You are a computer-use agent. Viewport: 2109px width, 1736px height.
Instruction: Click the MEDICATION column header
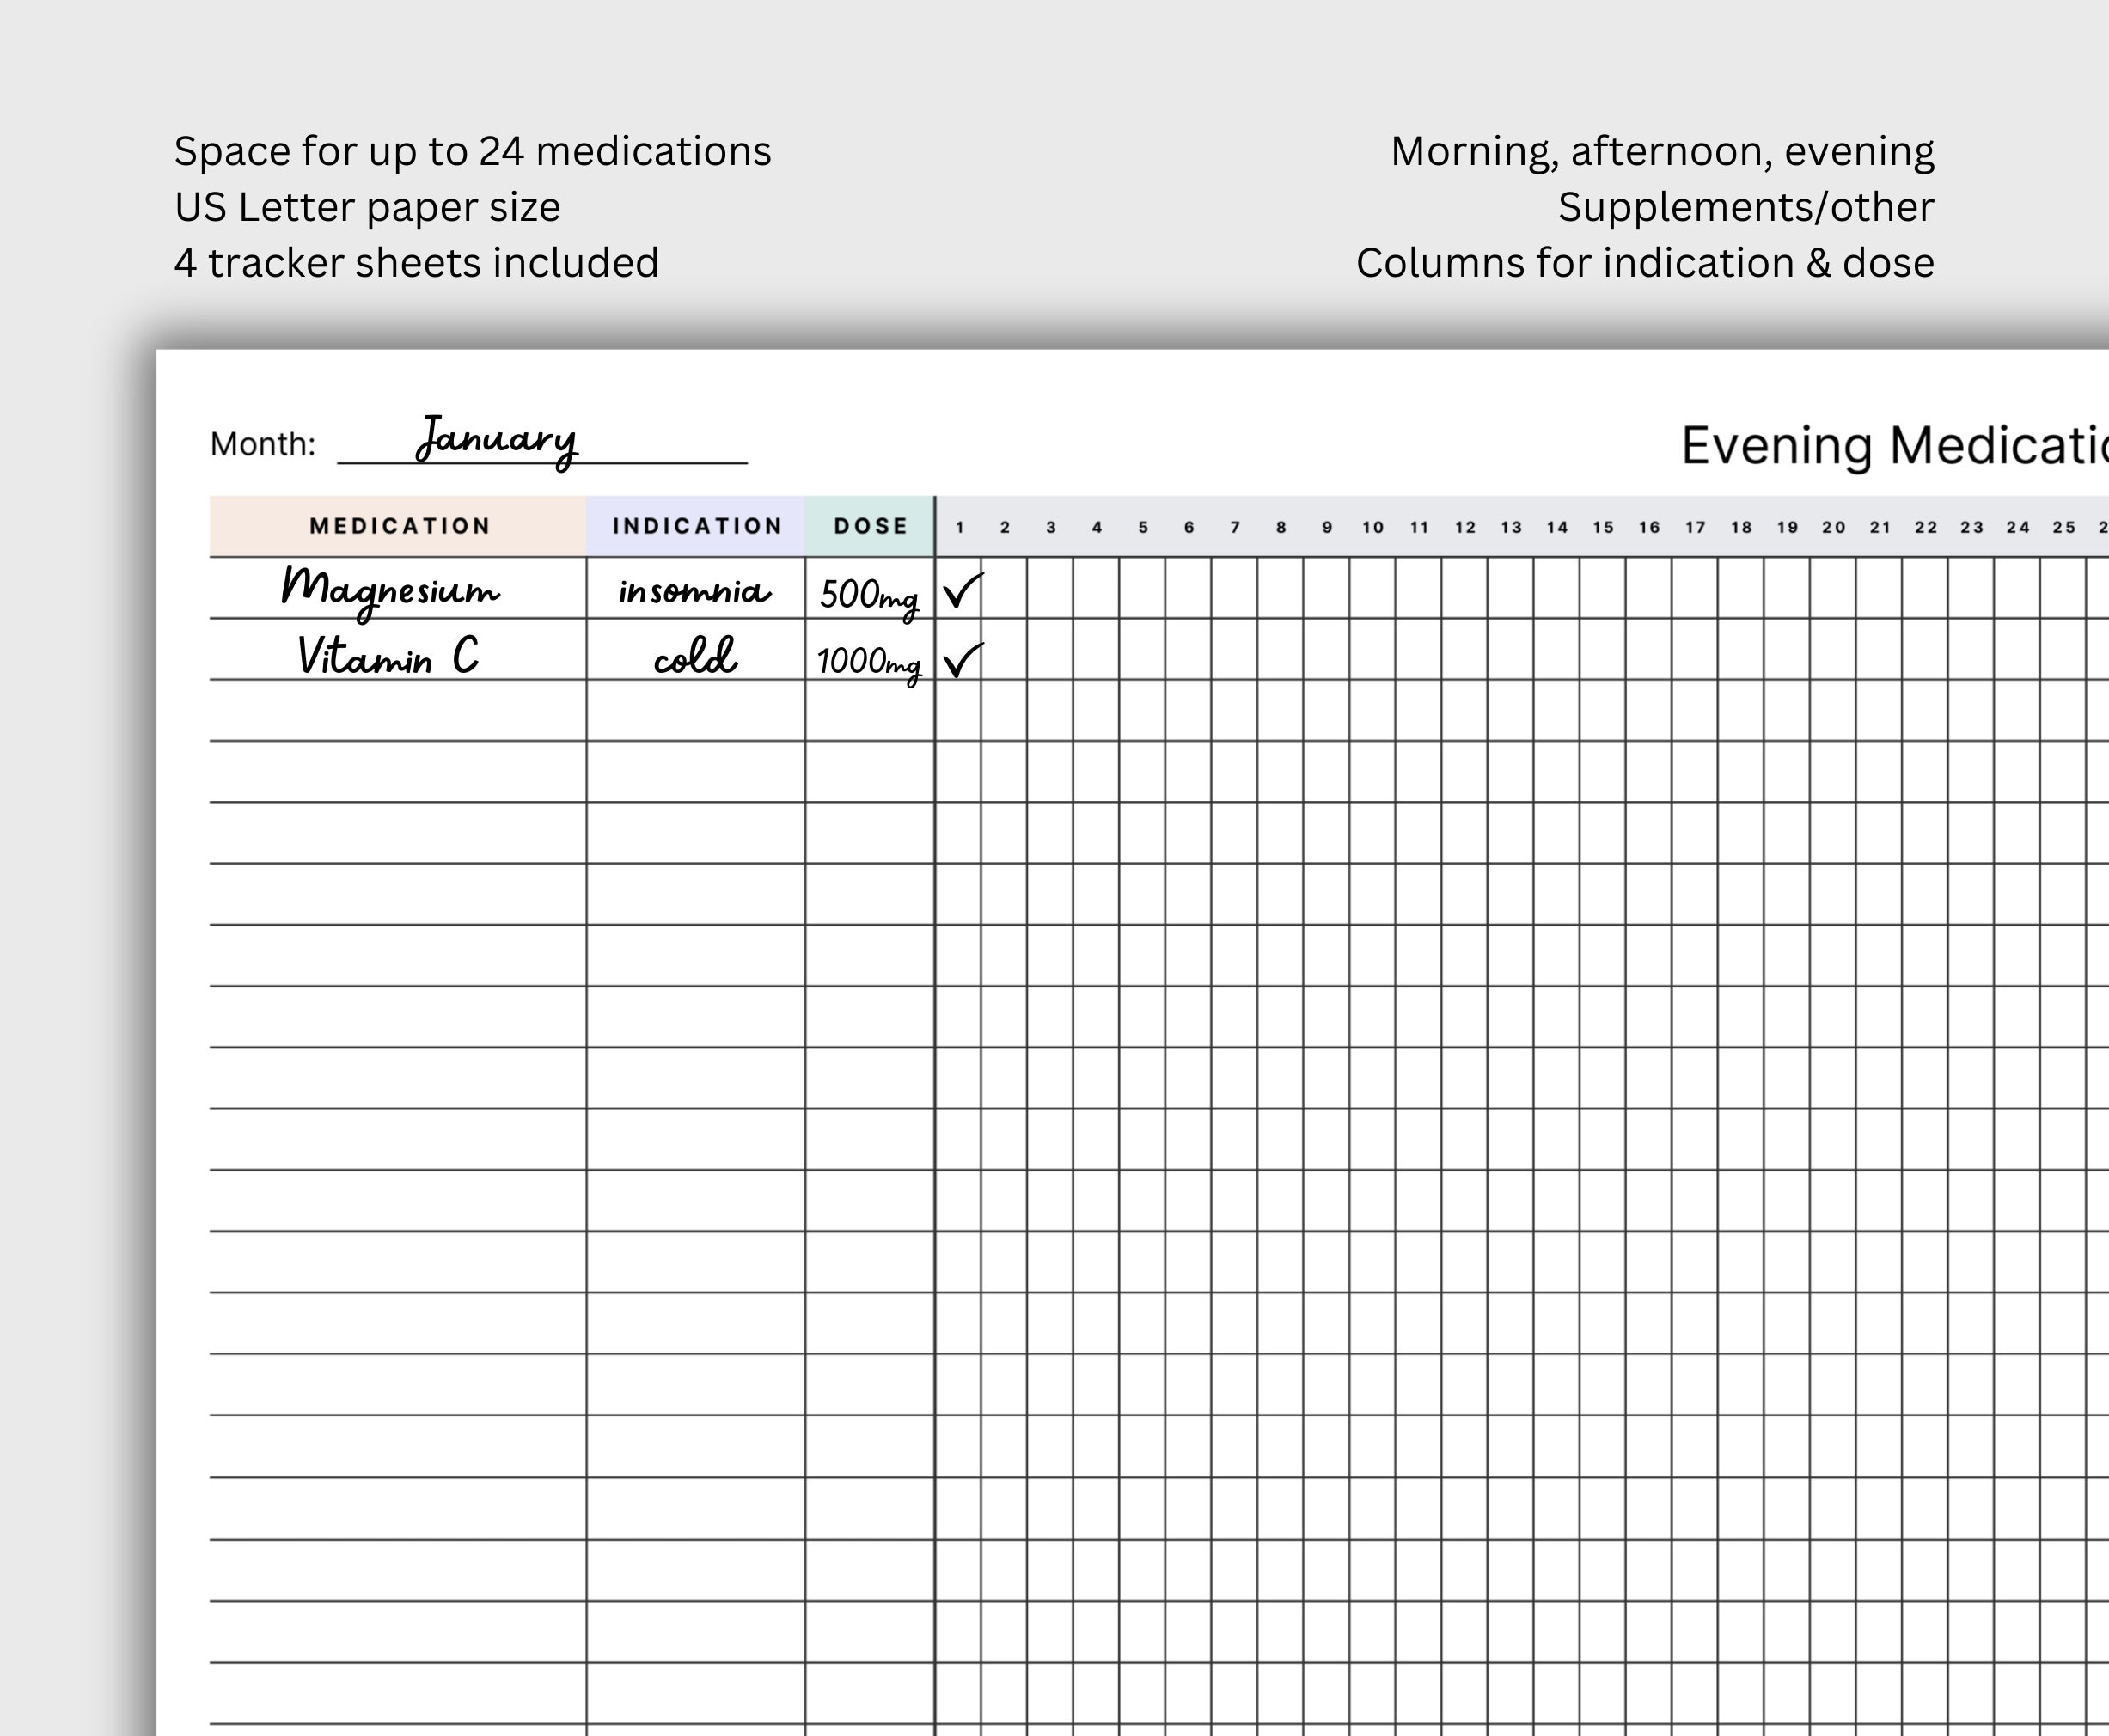(x=399, y=525)
